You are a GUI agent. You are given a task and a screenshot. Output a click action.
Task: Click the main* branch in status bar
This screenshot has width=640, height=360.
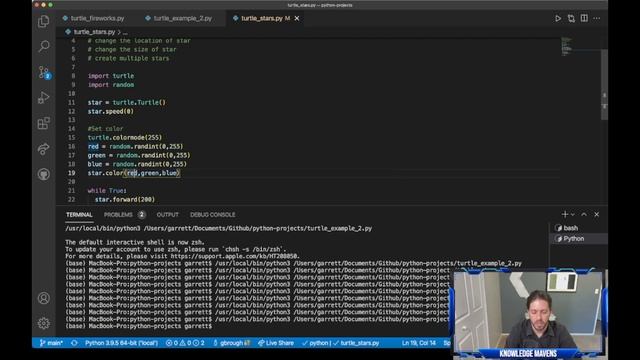tap(51, 343)
